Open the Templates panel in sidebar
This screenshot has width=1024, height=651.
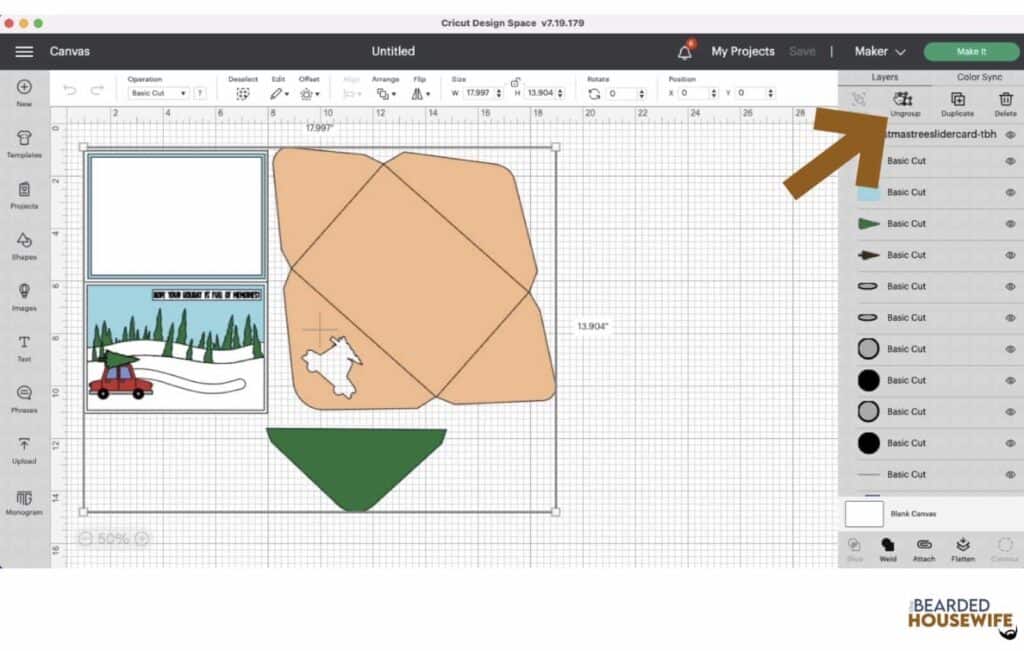pos(24,144)
